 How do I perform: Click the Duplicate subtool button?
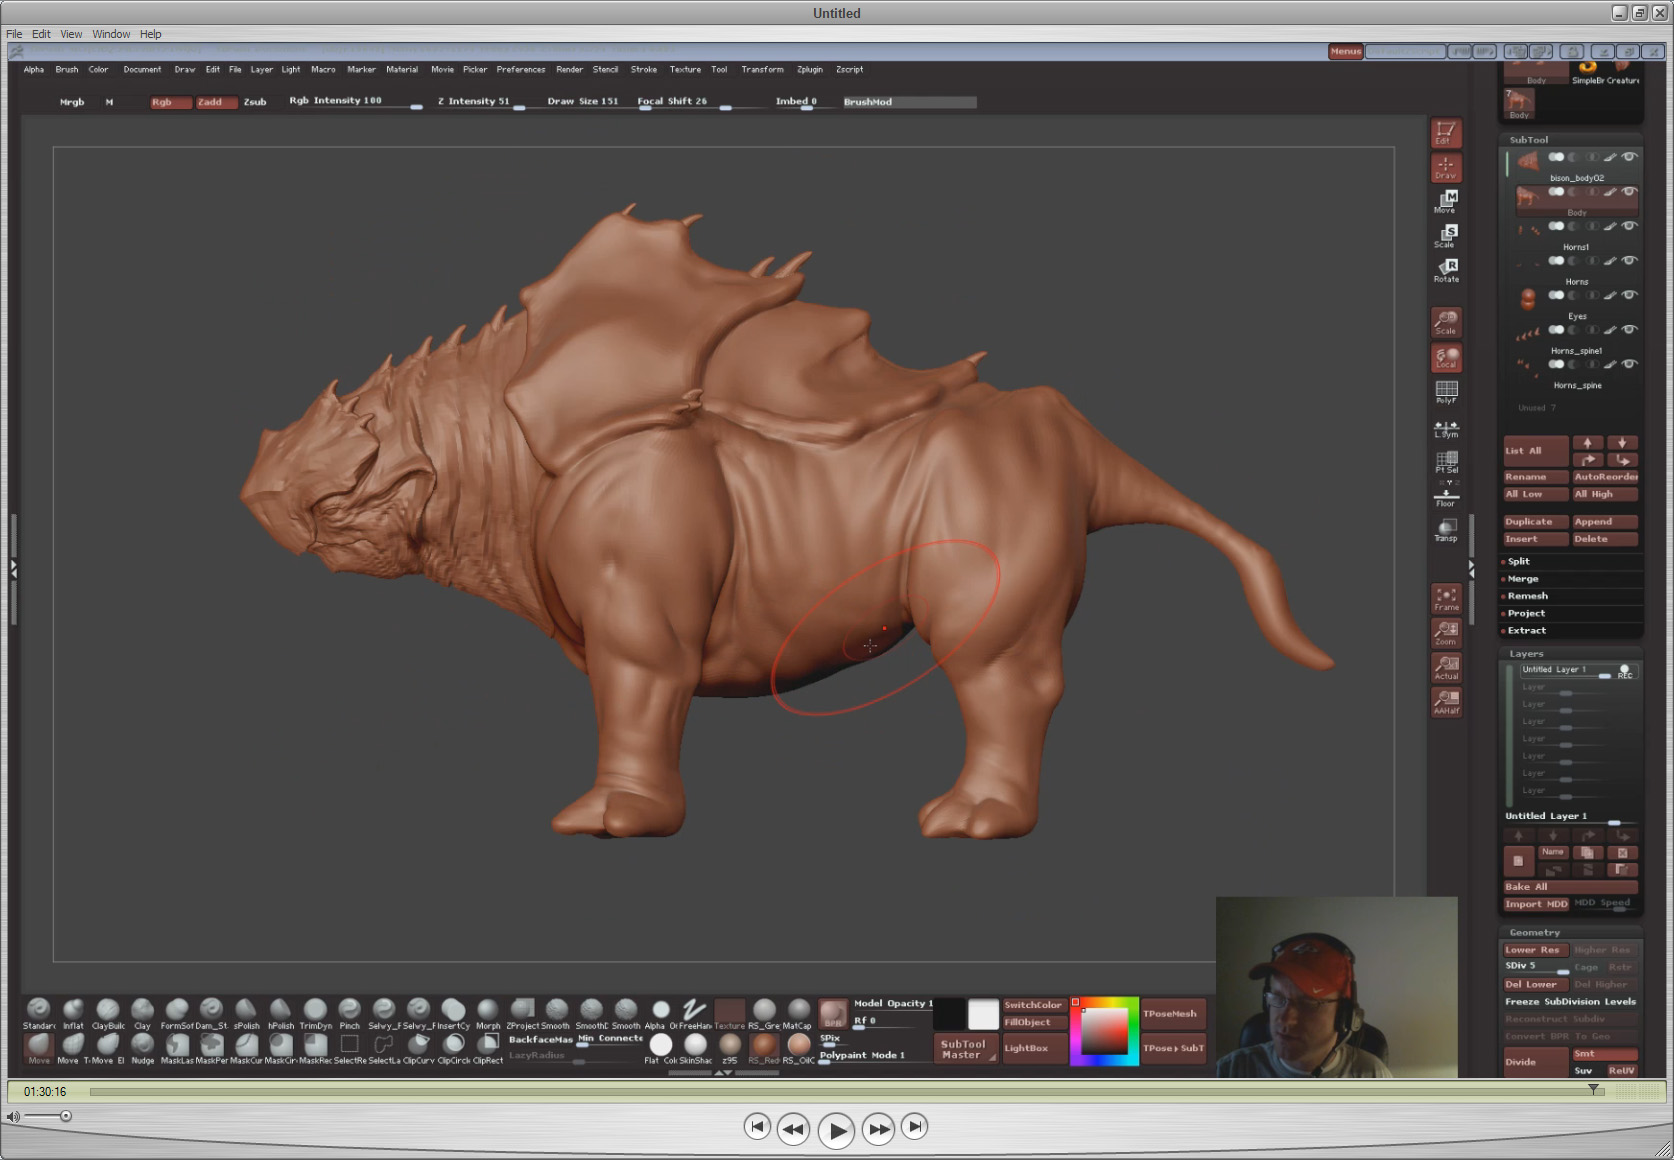[1536, 522]
